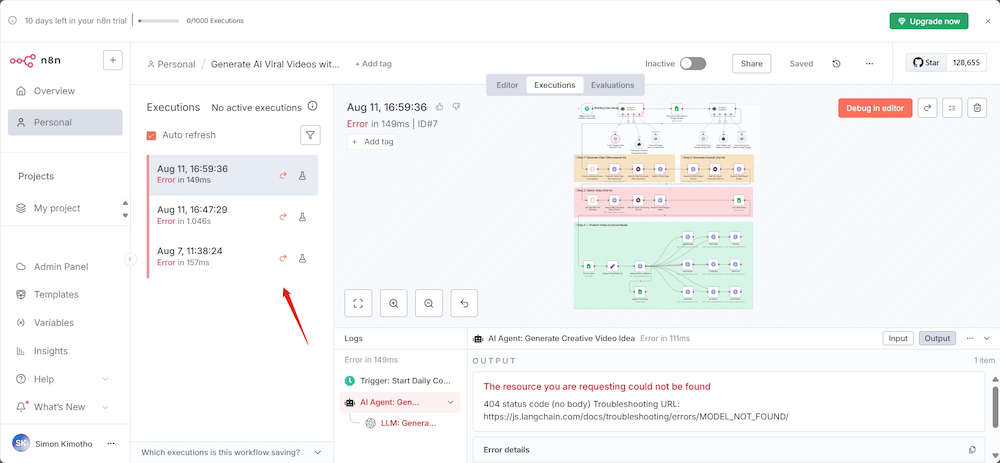The height and width of the screenshot is (463, 1000).
Task: Select the LLM: Genera... log entry
Action: pyautogui.click(x=408, y=423)
